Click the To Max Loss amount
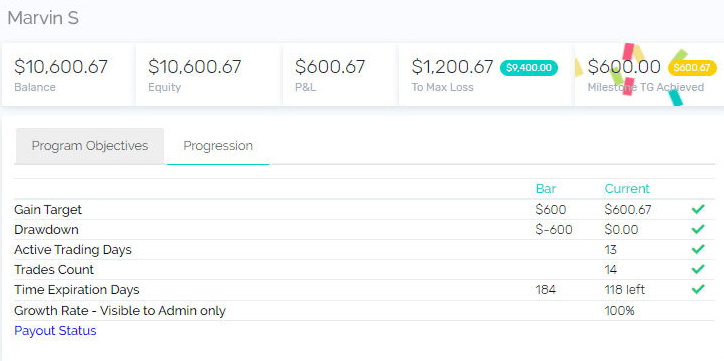This screenshot has width=724, height=361. (452, 67)
